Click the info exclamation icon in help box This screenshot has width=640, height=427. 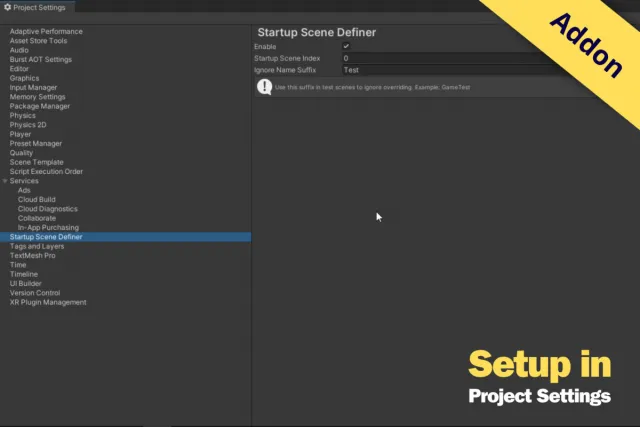[264, 87]
